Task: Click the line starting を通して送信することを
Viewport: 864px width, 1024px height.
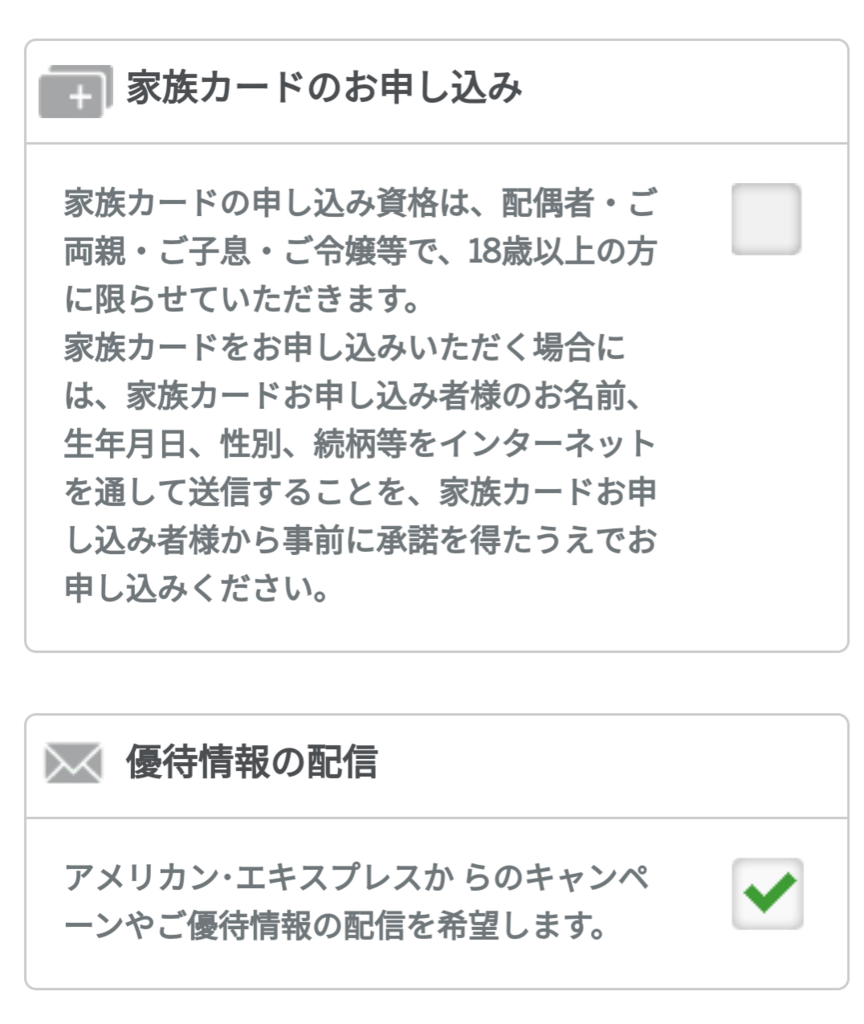Action: 360,492
